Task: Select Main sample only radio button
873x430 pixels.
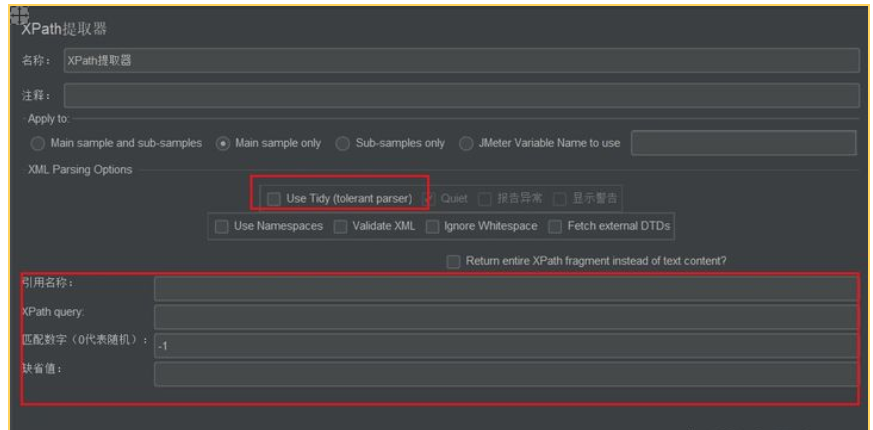Action: 223,144
